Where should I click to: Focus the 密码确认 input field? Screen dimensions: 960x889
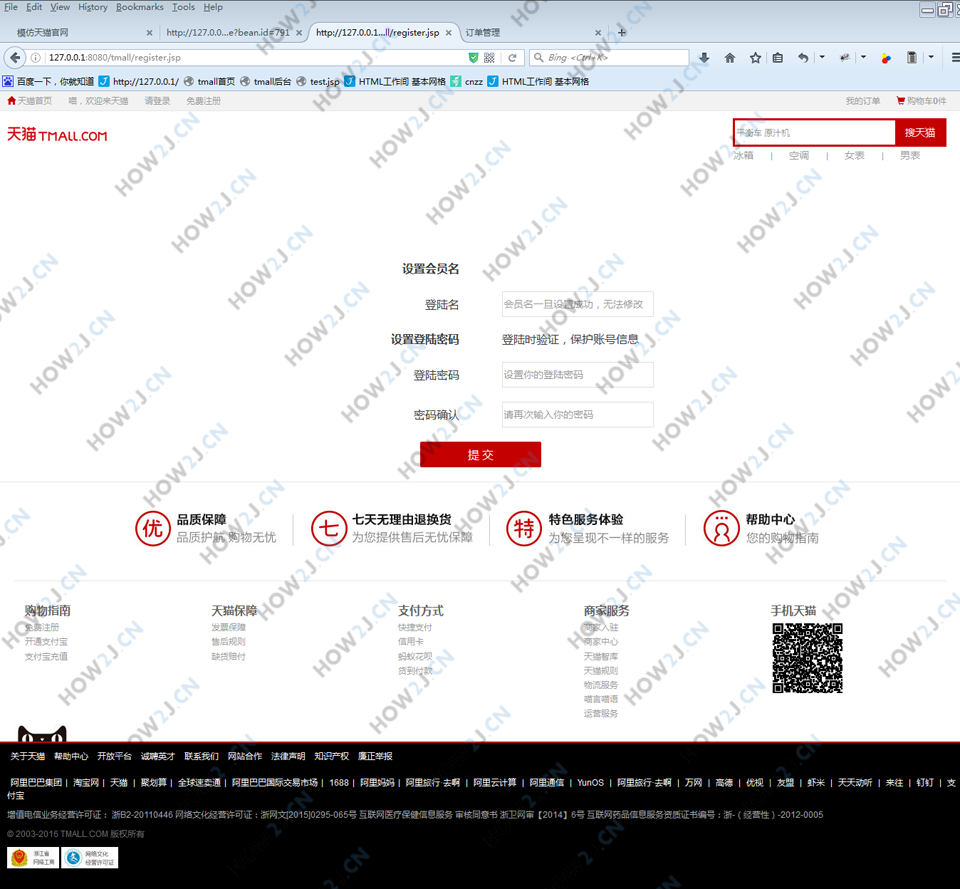(x=577, y=414)
